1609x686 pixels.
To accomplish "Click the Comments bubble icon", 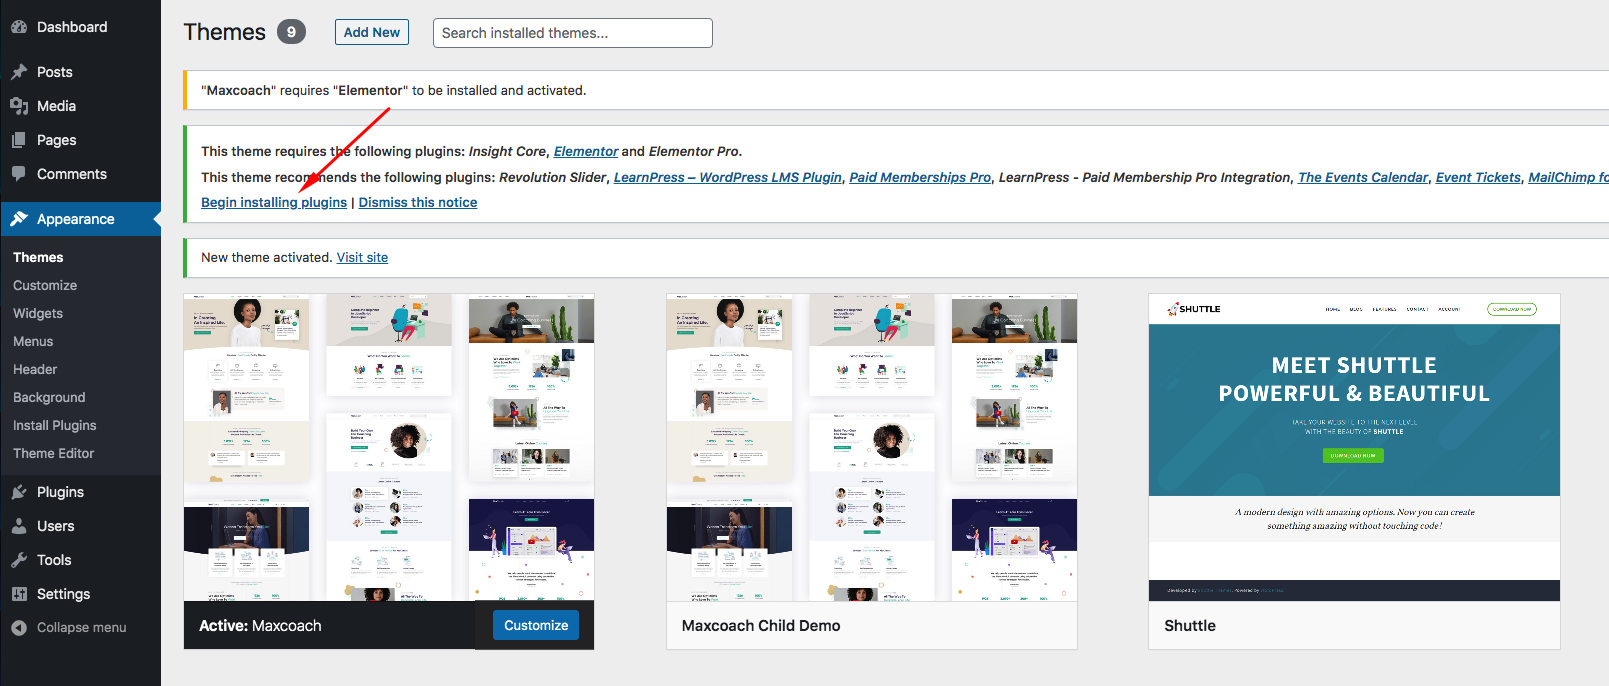I will pyautogui.click(x=19, y=174).
